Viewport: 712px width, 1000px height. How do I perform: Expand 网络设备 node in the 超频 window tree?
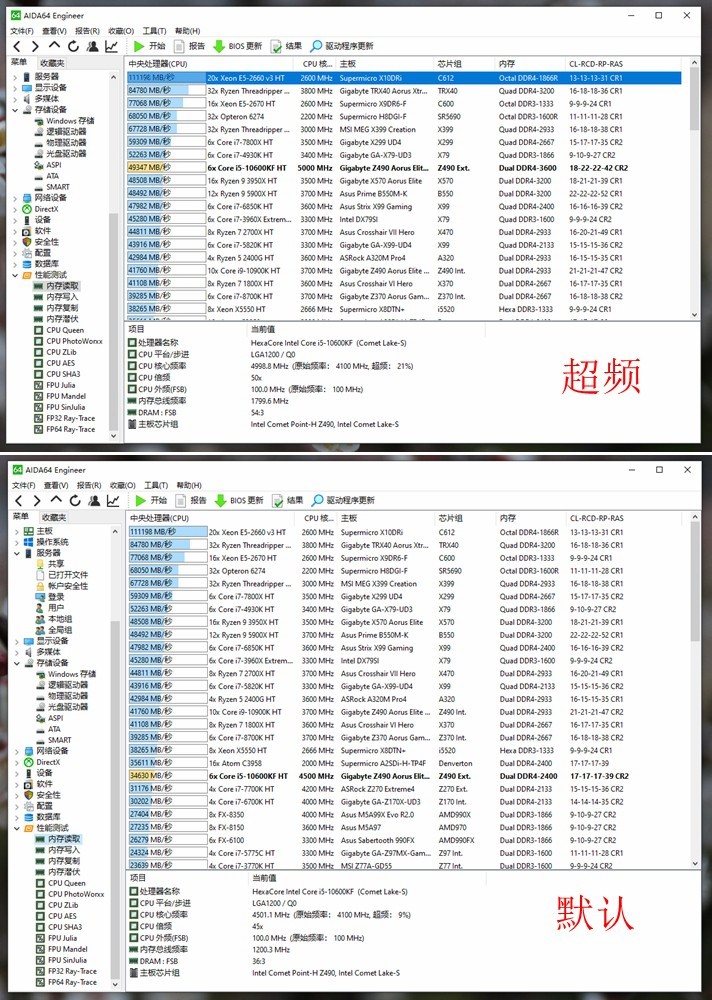click(x=15, y=198)
